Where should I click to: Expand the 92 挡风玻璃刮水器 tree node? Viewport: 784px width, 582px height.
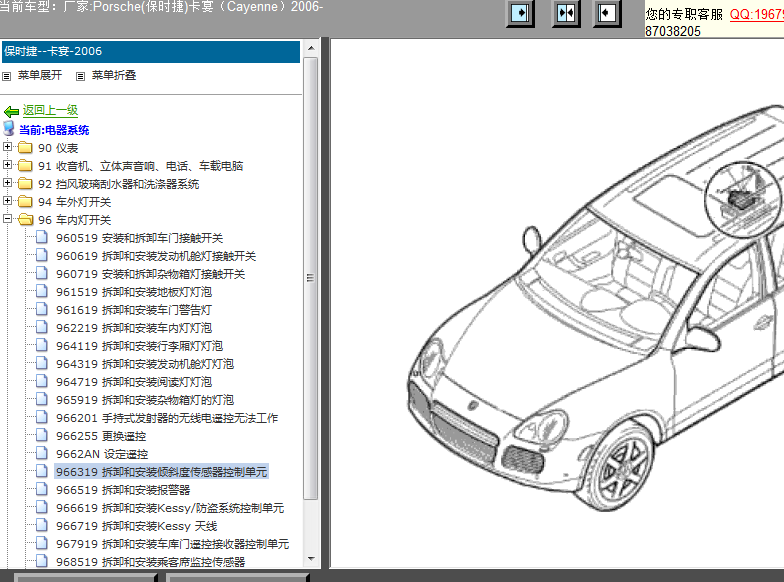[7, 182]
